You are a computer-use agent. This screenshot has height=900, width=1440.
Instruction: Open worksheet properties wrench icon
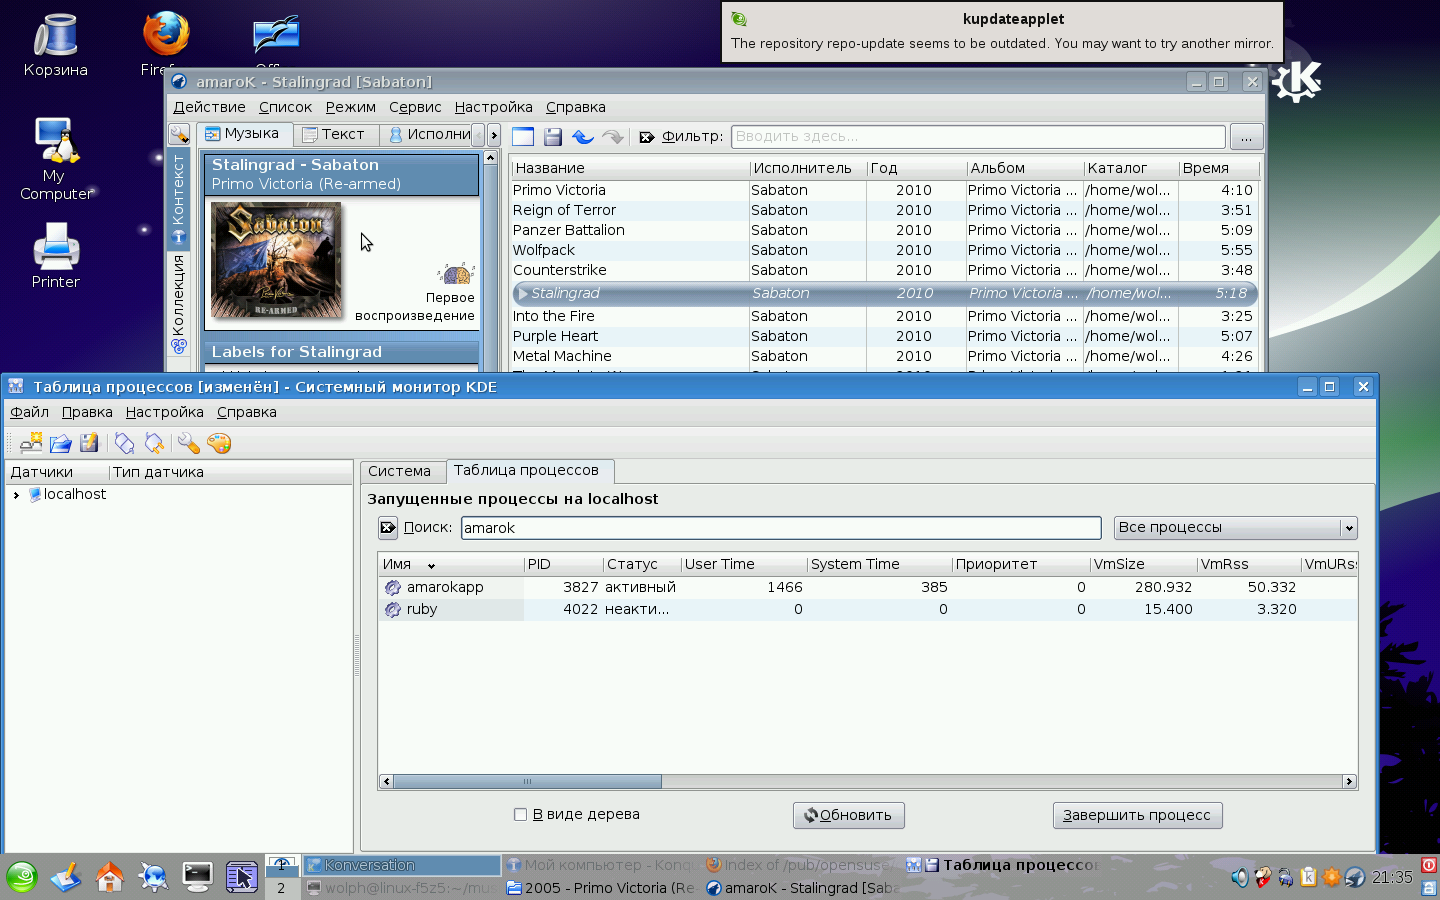(188, 443)
